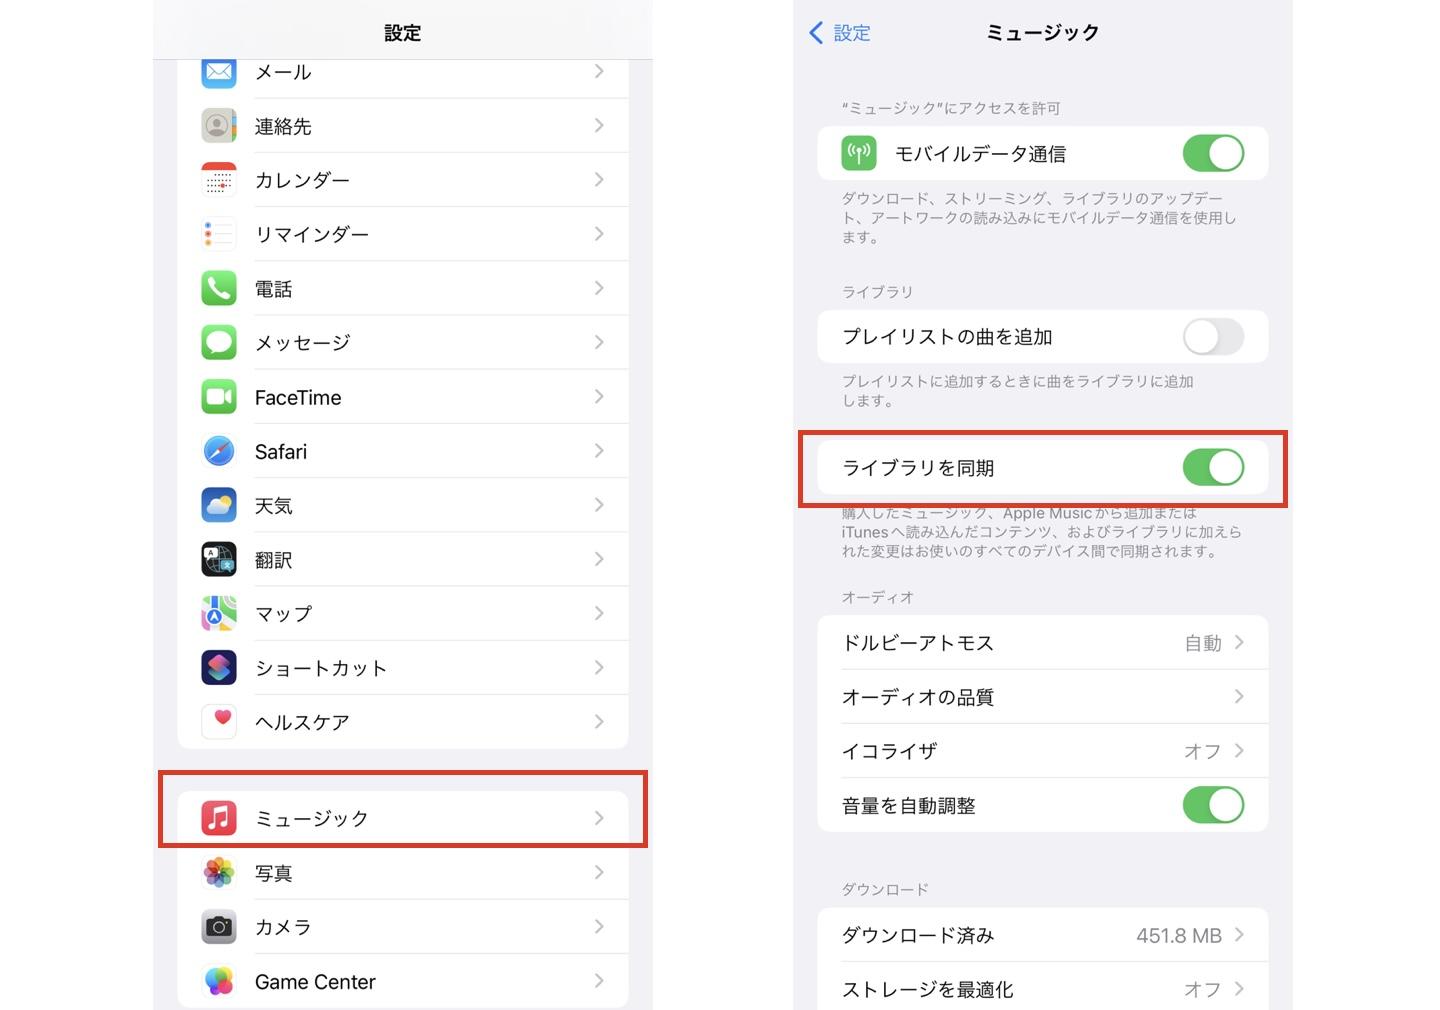Screen dimensions: 1440x1010
Task: Open 天気 settings label
Action: 273,505
